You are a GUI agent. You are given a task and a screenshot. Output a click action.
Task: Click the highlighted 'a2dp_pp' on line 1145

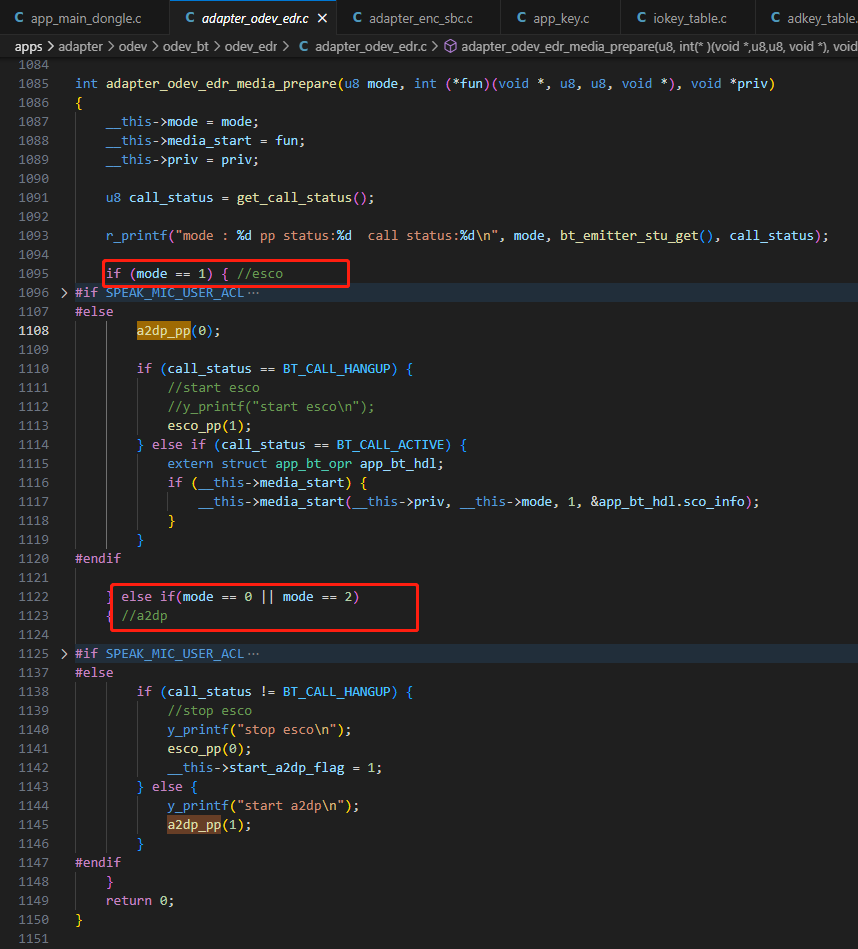pos(194,825)
